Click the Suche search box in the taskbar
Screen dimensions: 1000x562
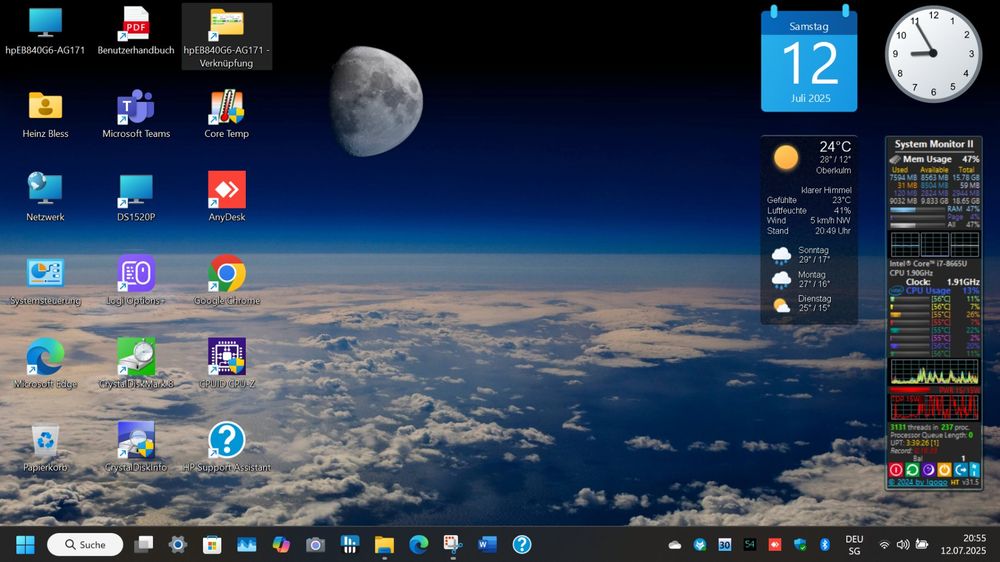tap(86, 545)
